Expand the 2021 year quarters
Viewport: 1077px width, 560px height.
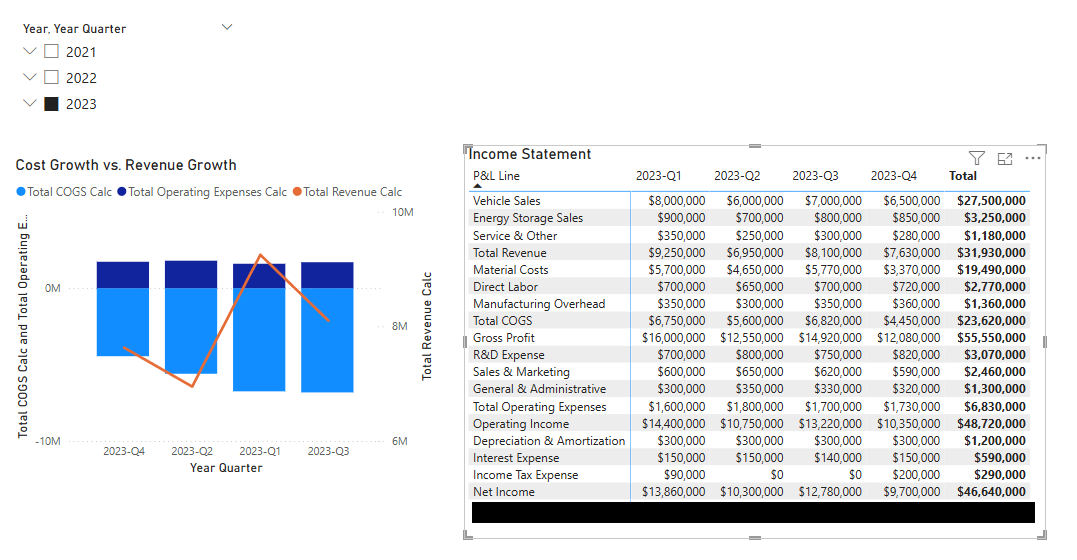tap(28, 52)
